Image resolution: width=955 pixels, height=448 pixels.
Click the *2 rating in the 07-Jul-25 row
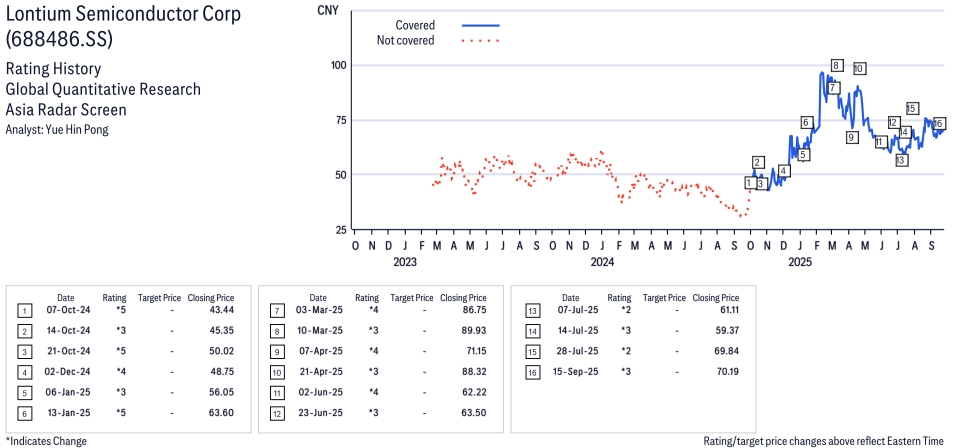(626, 310)
